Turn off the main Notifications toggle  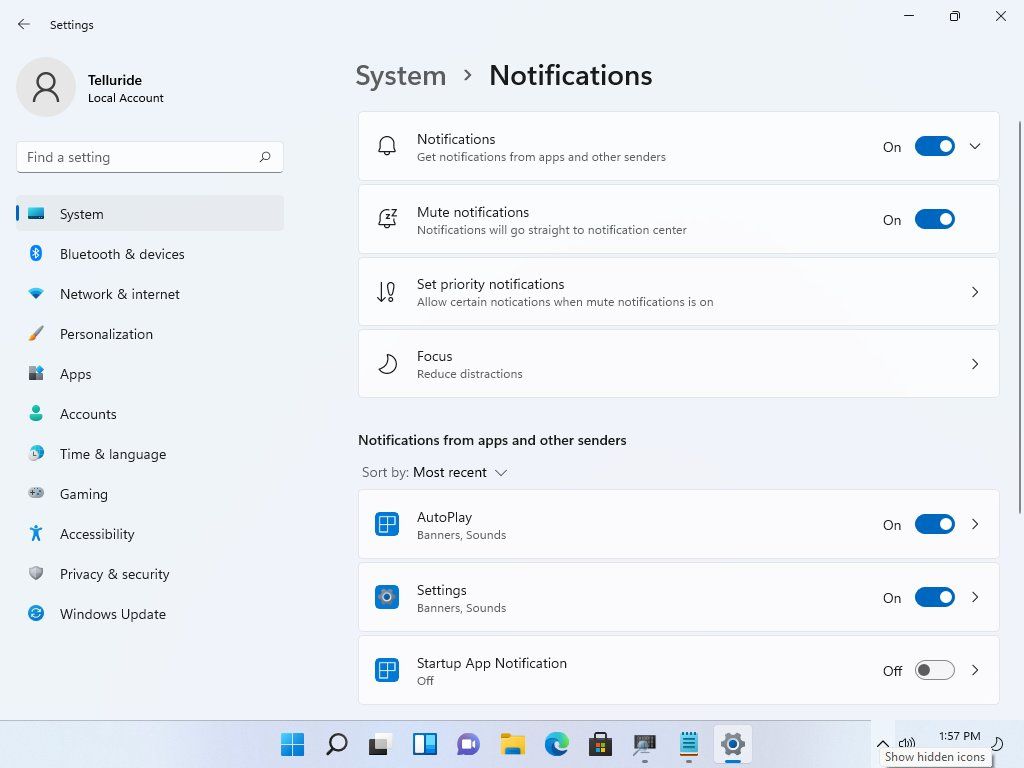pyautogui.click(x=934, y=146)
